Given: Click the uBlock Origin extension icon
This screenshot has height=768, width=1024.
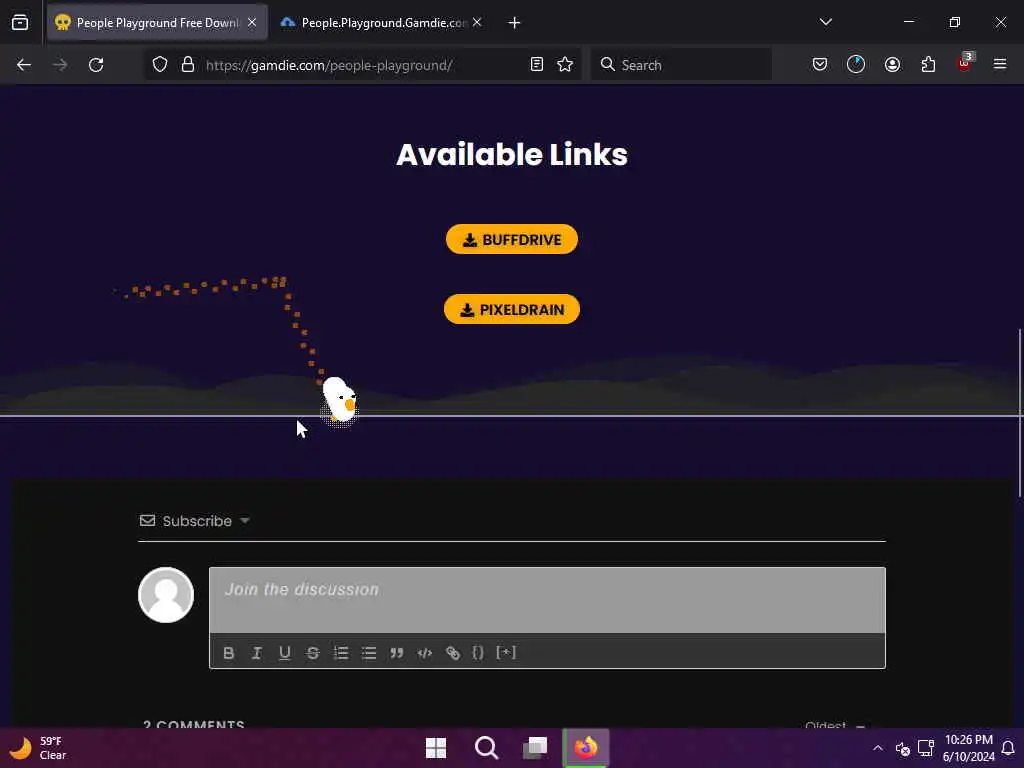Looking at the screenshot, I should point(965,63).
